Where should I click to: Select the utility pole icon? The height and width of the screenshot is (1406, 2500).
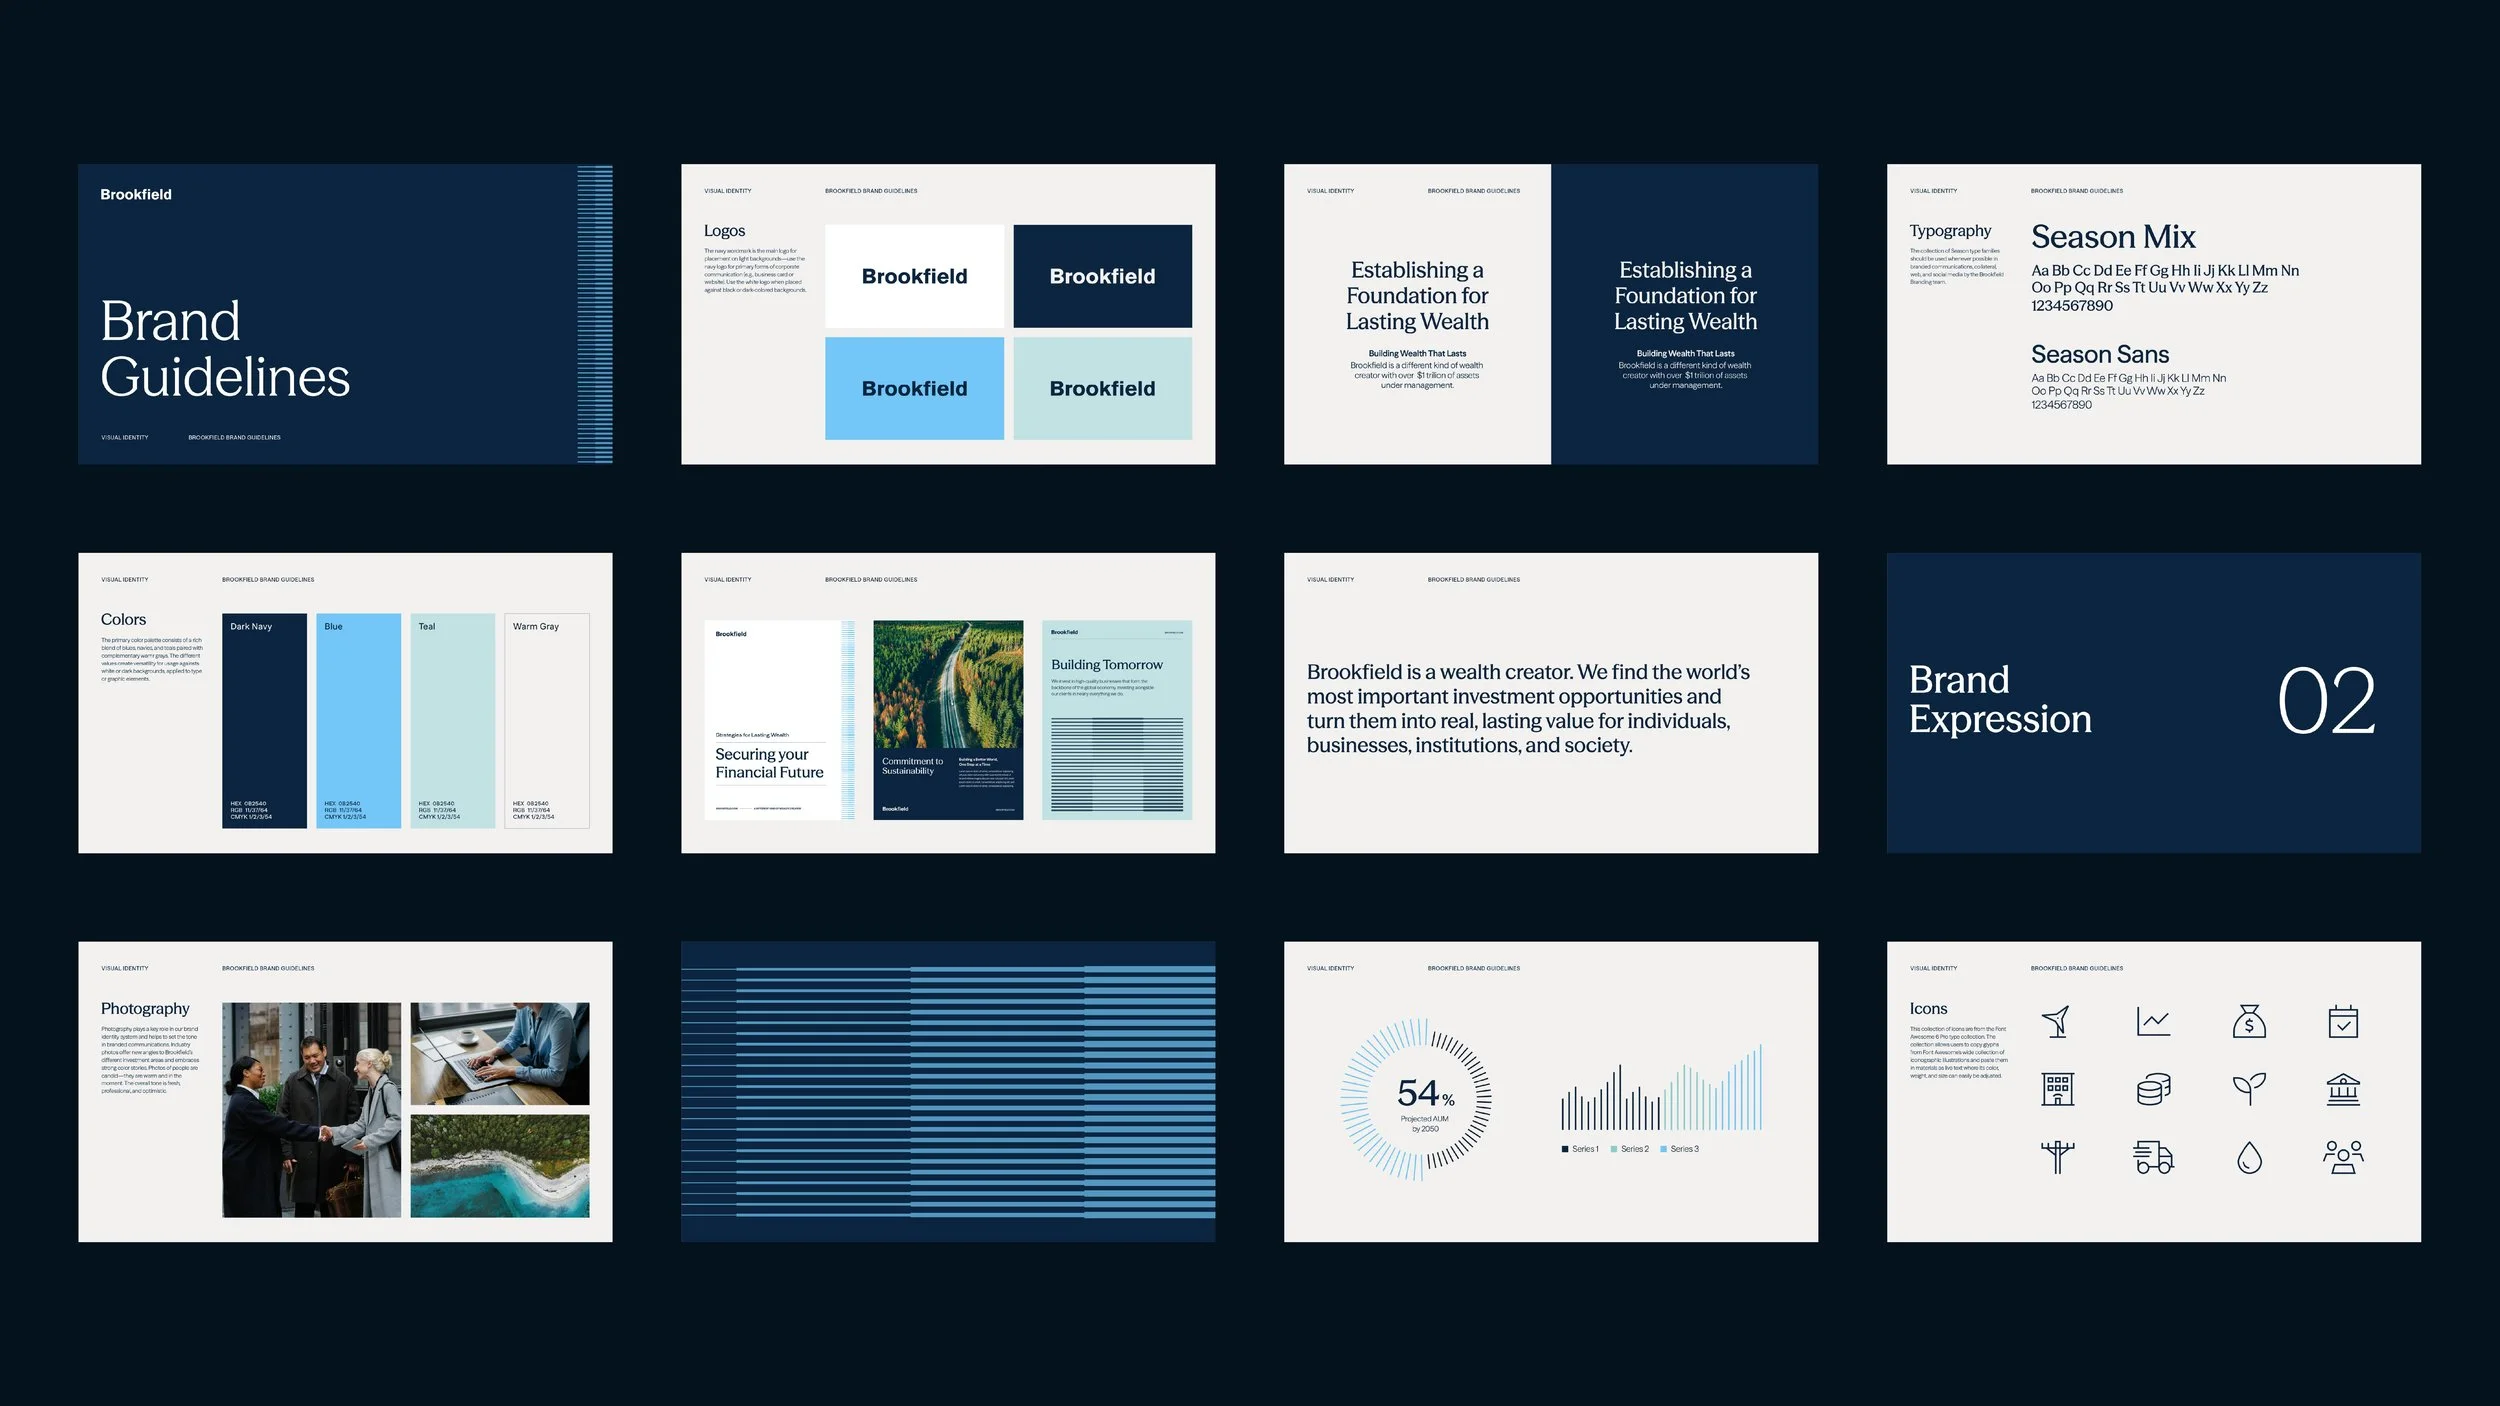[2057, 1157]
